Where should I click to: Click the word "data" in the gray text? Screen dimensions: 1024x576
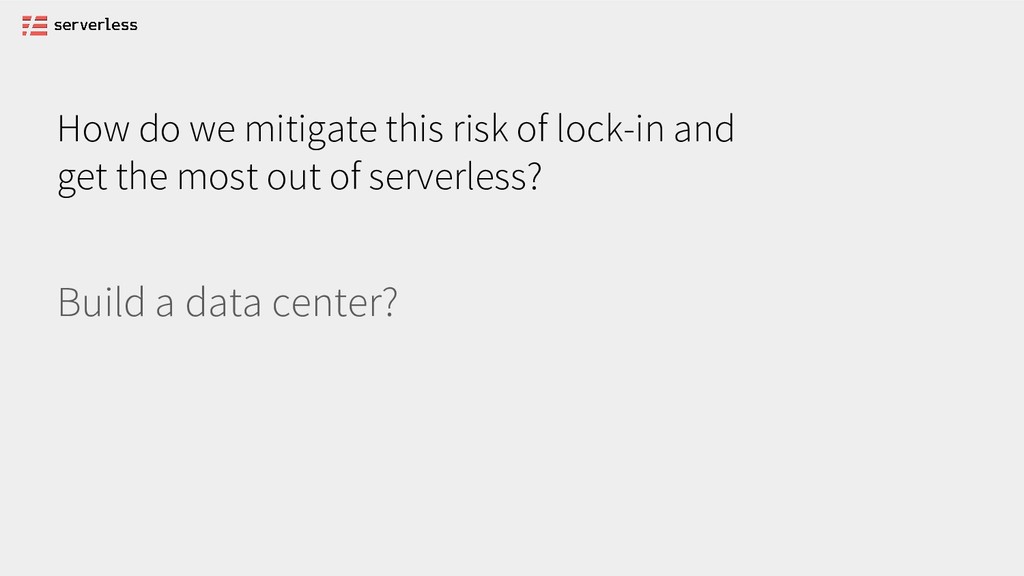pos(223,302)
